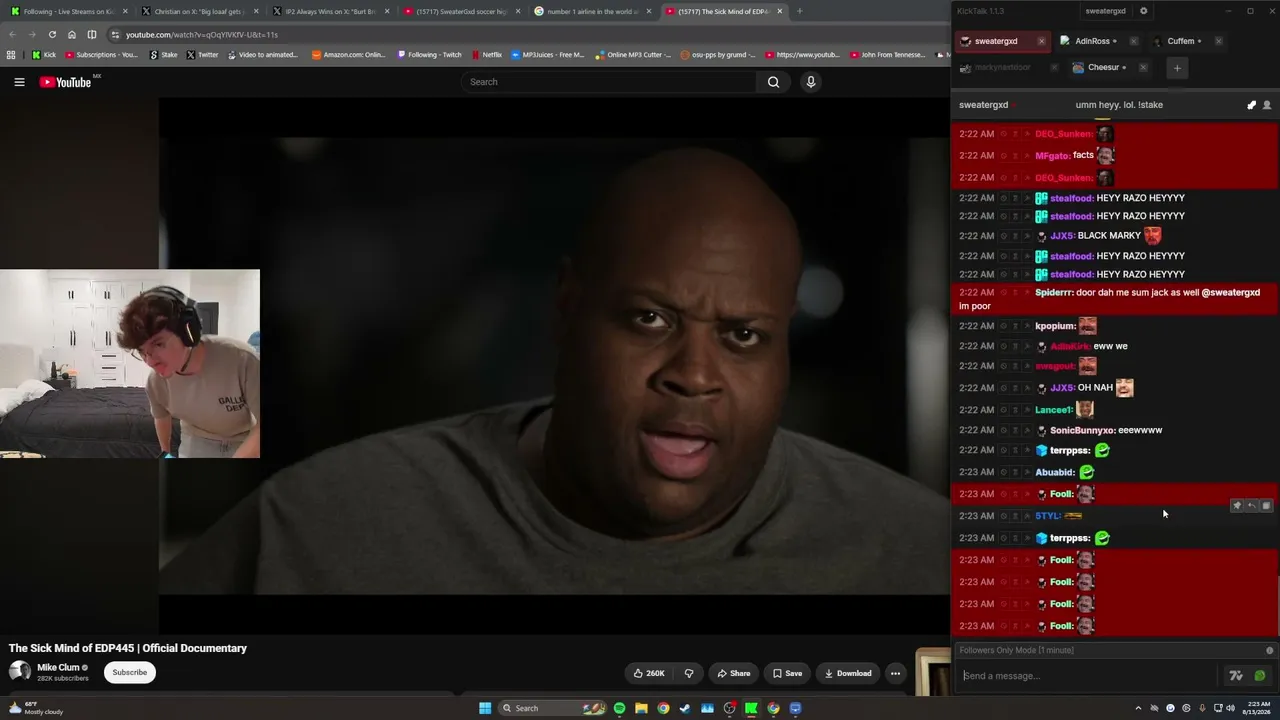Viewport: 1280px width, 720px height.
Task: Show hidden system tray icons
Action: click(x=1138, y=708)
